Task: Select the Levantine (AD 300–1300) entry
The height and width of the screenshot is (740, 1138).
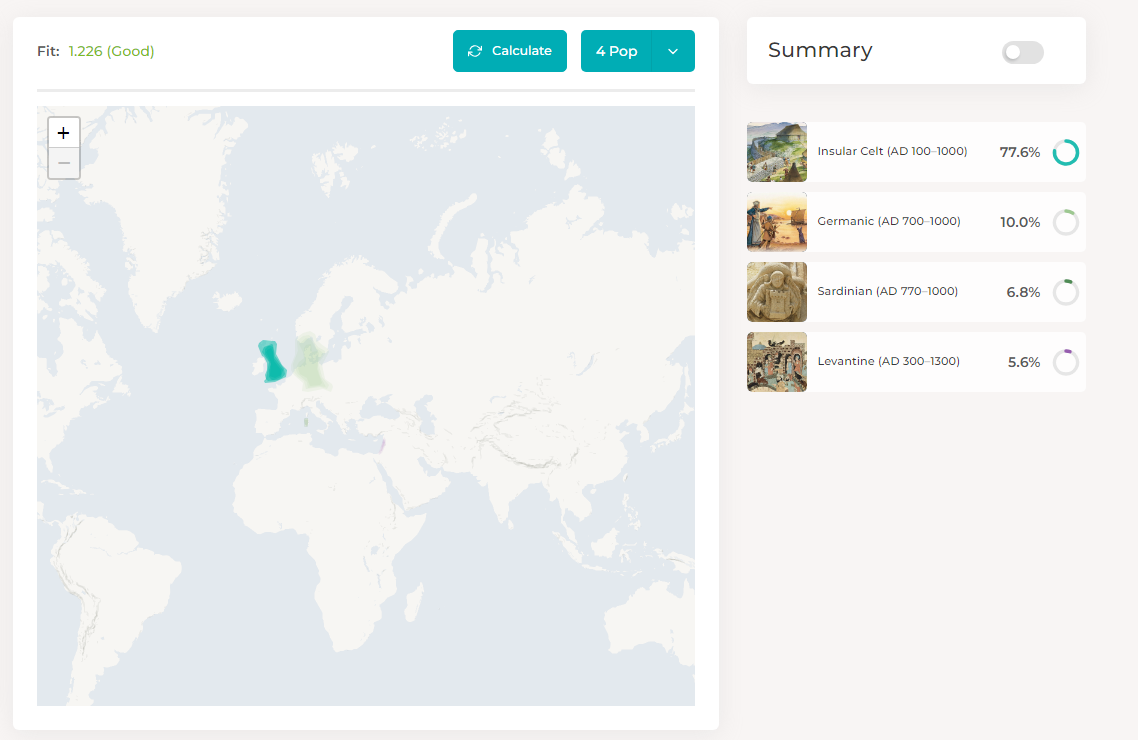Action: [x=916, y=362]
